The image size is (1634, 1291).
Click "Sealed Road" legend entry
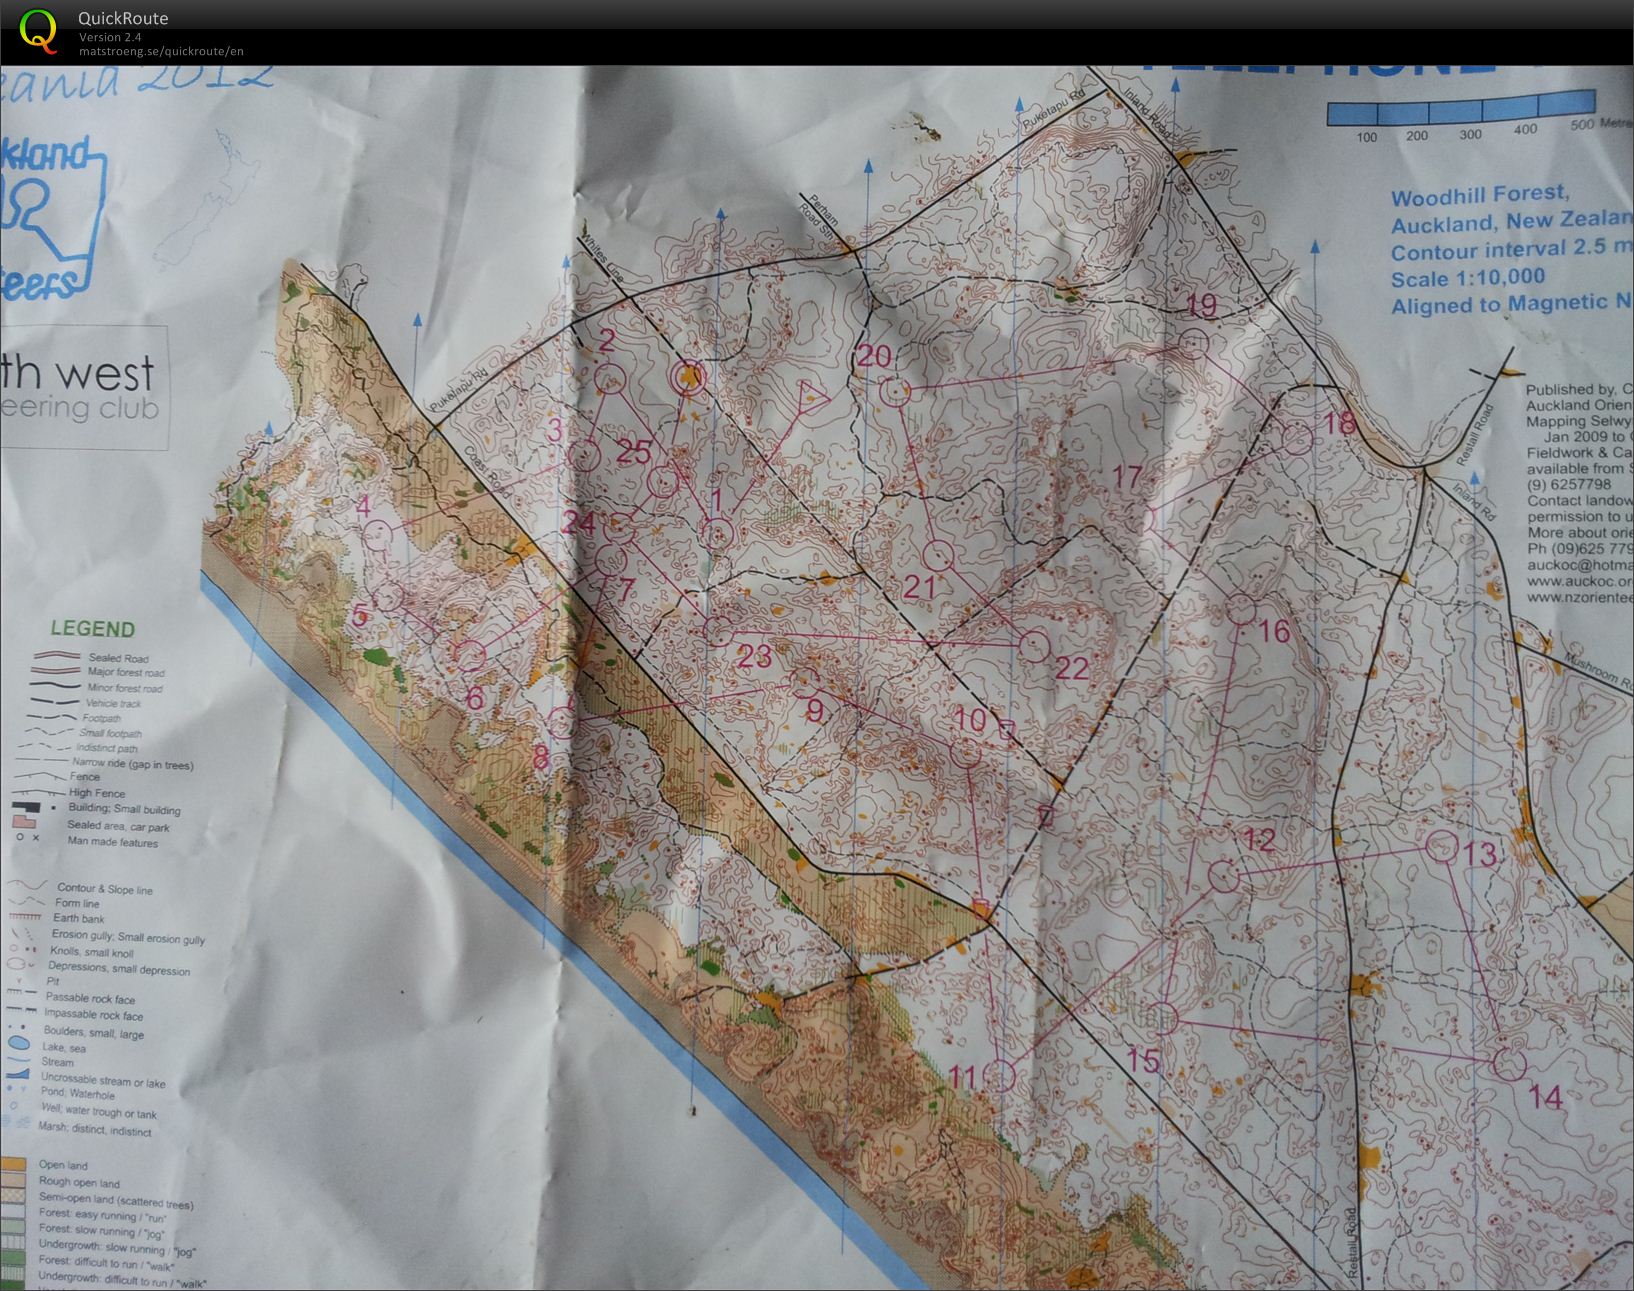click(118, 658)
